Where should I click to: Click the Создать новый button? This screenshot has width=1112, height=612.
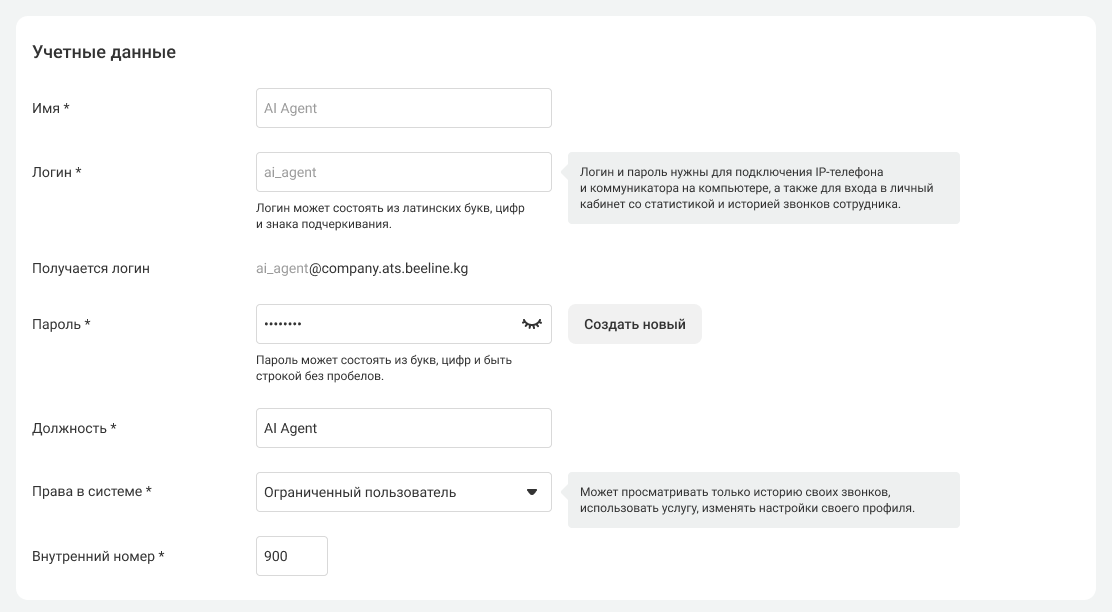635,324
